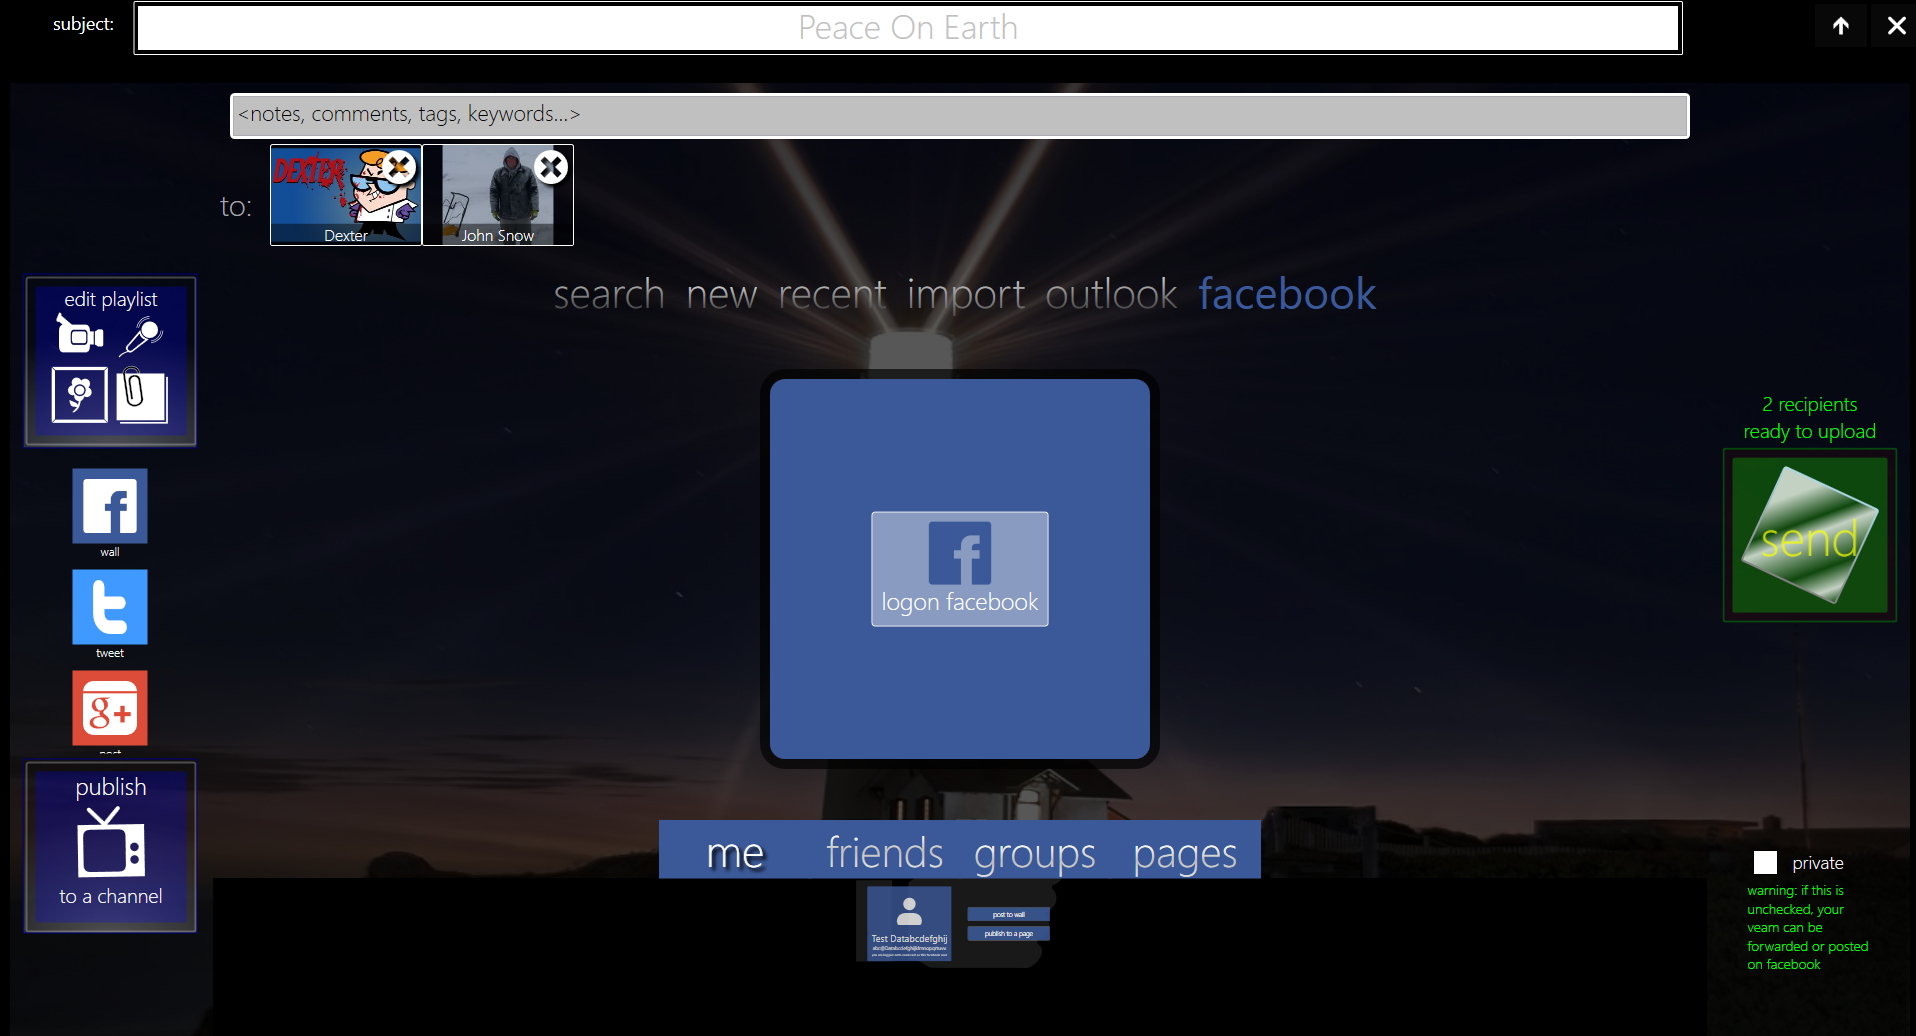Click the Facebook wall icon

point(110,506)
